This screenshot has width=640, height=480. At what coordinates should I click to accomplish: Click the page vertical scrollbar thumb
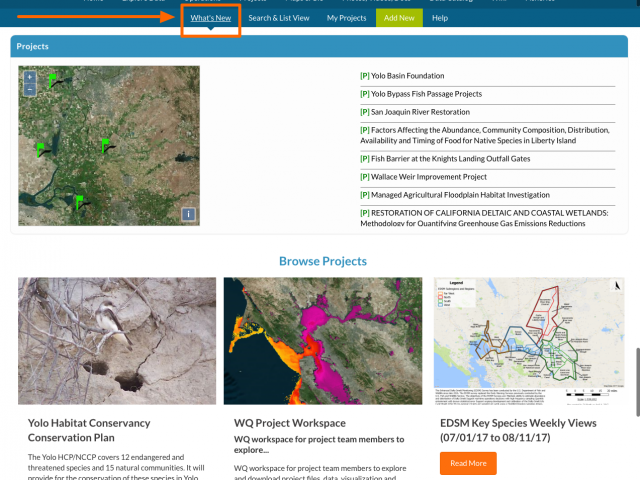(638, 382)
